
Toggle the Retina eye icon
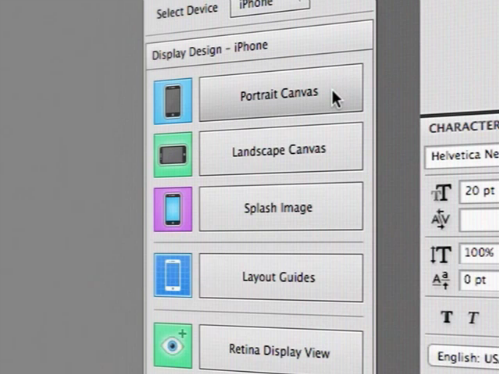pyautogui.click(x=173, y=346)
